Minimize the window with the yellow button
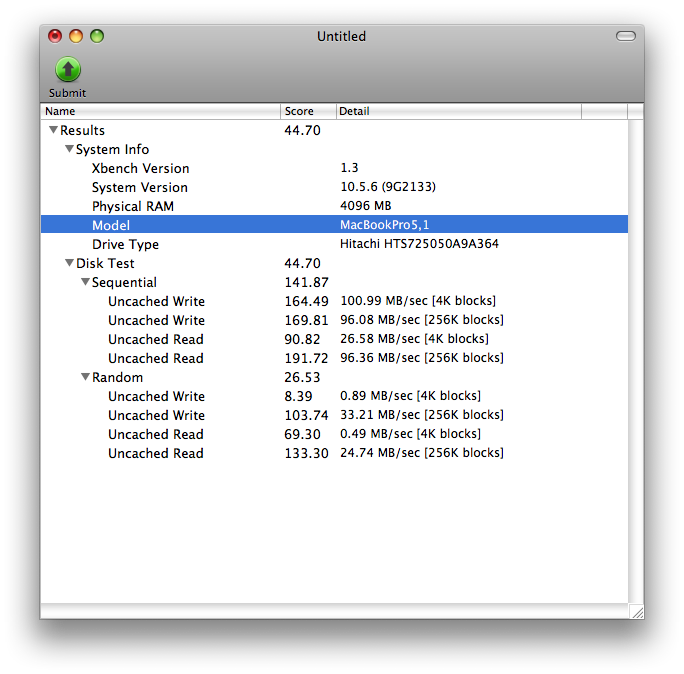This screenshot has height=674, width=684. pyautogui.click(x=76, y=36)
